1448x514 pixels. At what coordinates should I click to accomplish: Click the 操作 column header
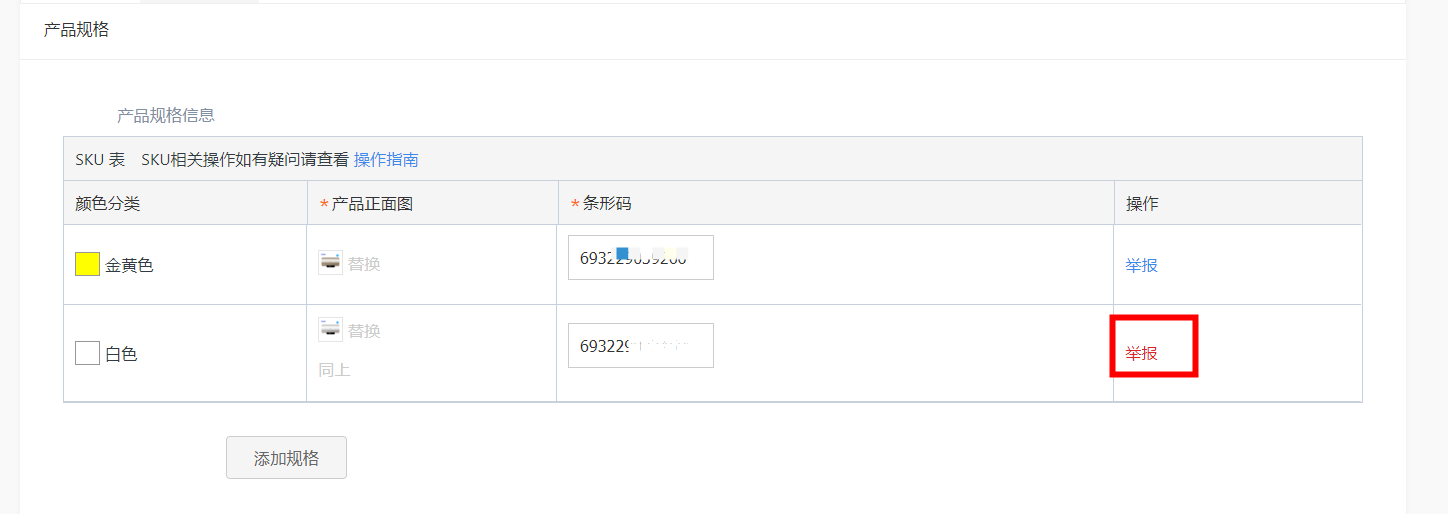1142,204
